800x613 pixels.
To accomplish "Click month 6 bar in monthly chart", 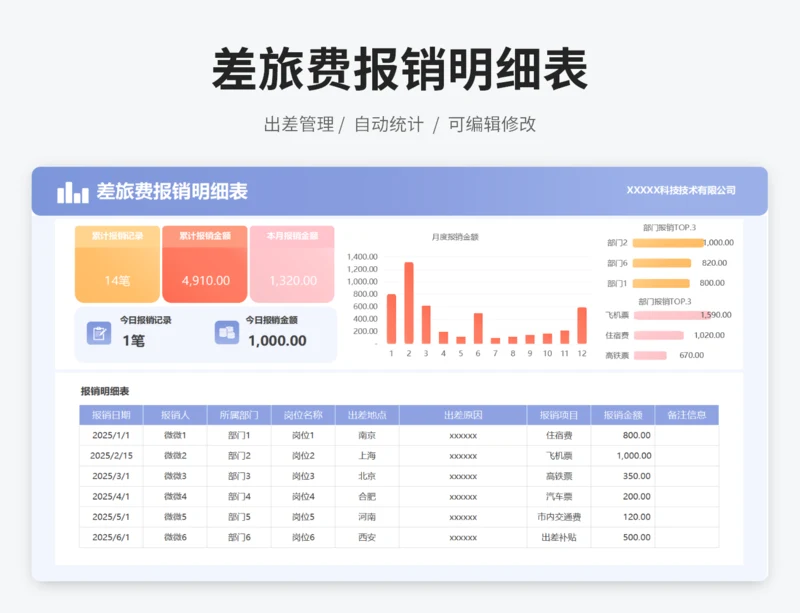I will click(478, 328).
